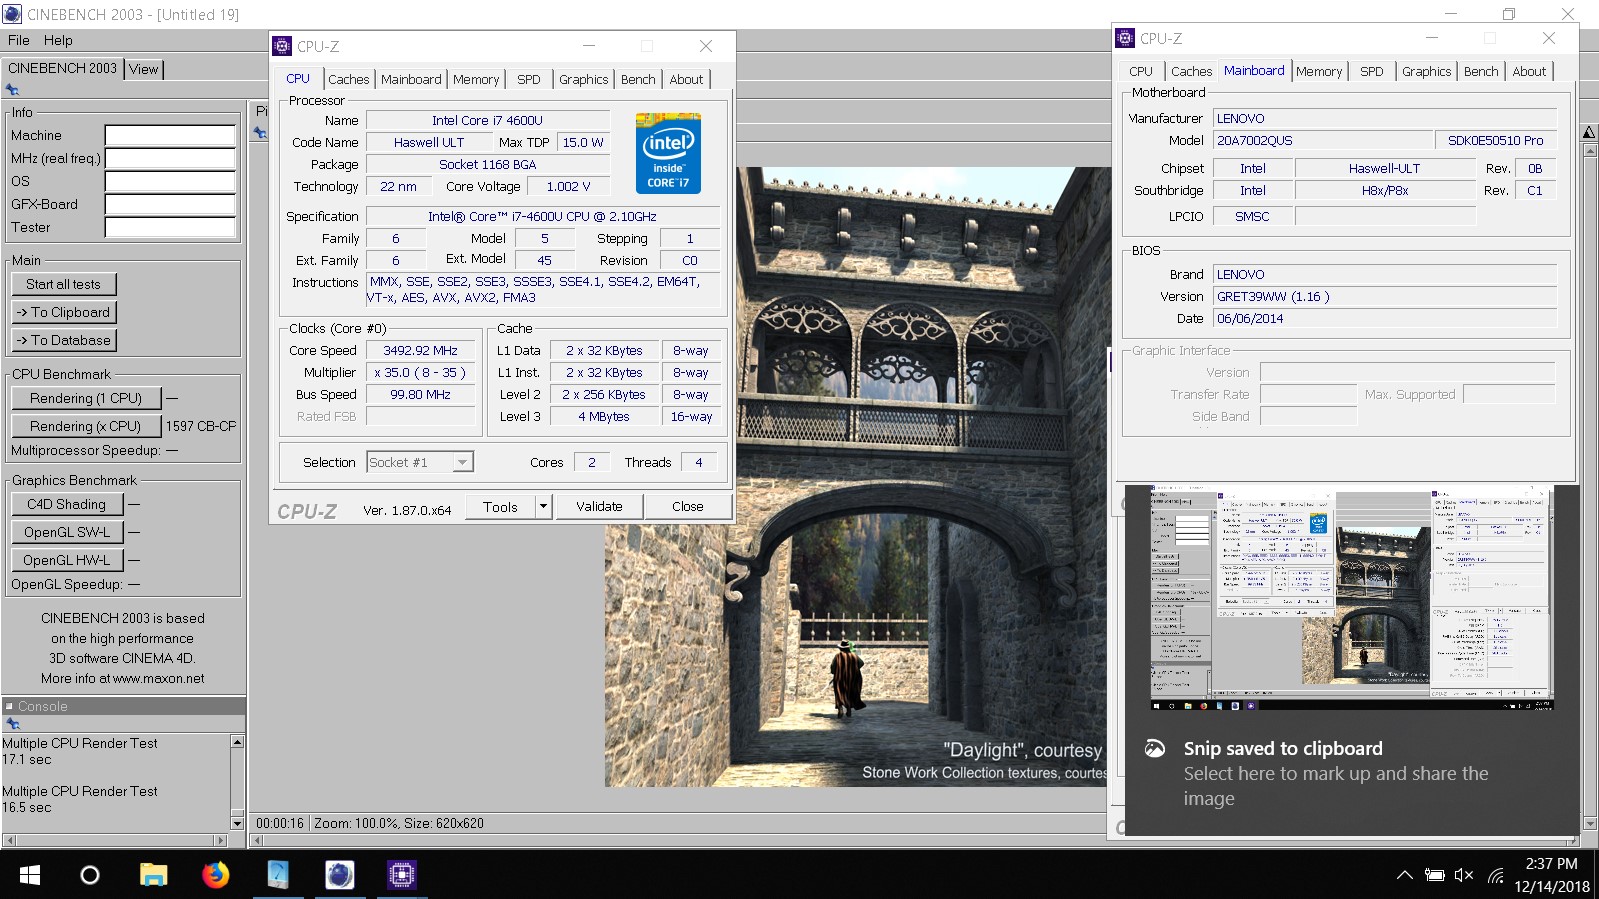Click the MHz (real freq.) input field
Viewport: 1599px width, 899px height.
[x=170, y=158]
